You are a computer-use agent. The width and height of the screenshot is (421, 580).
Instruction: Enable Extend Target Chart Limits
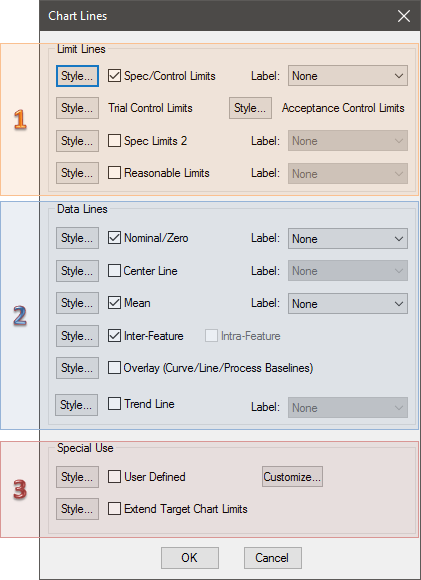point(114,509)
